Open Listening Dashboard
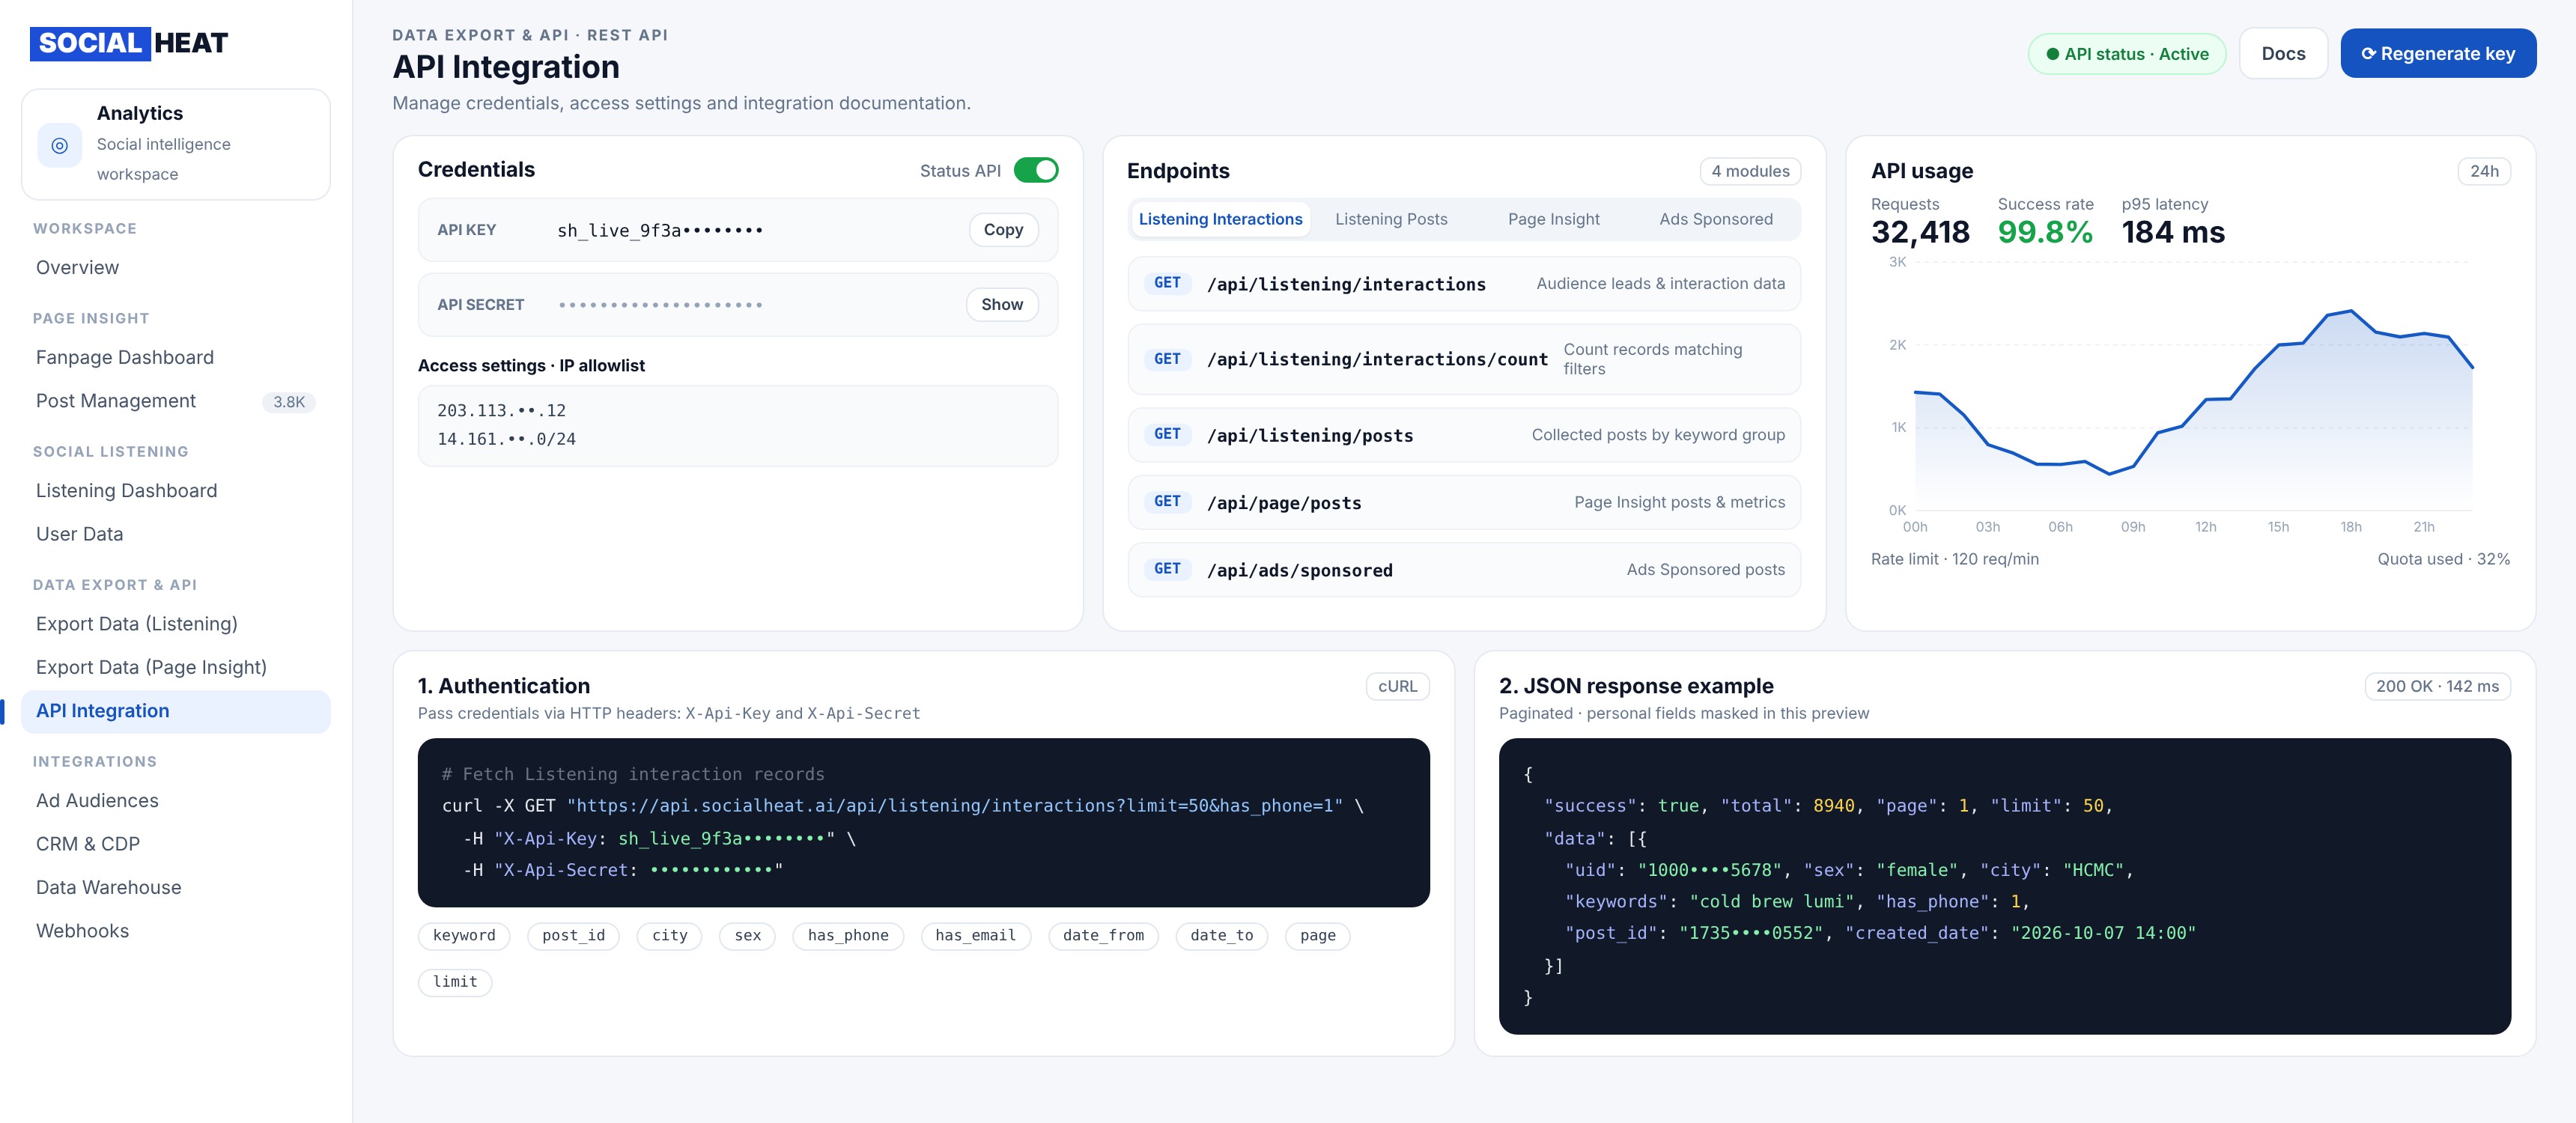 176,491
